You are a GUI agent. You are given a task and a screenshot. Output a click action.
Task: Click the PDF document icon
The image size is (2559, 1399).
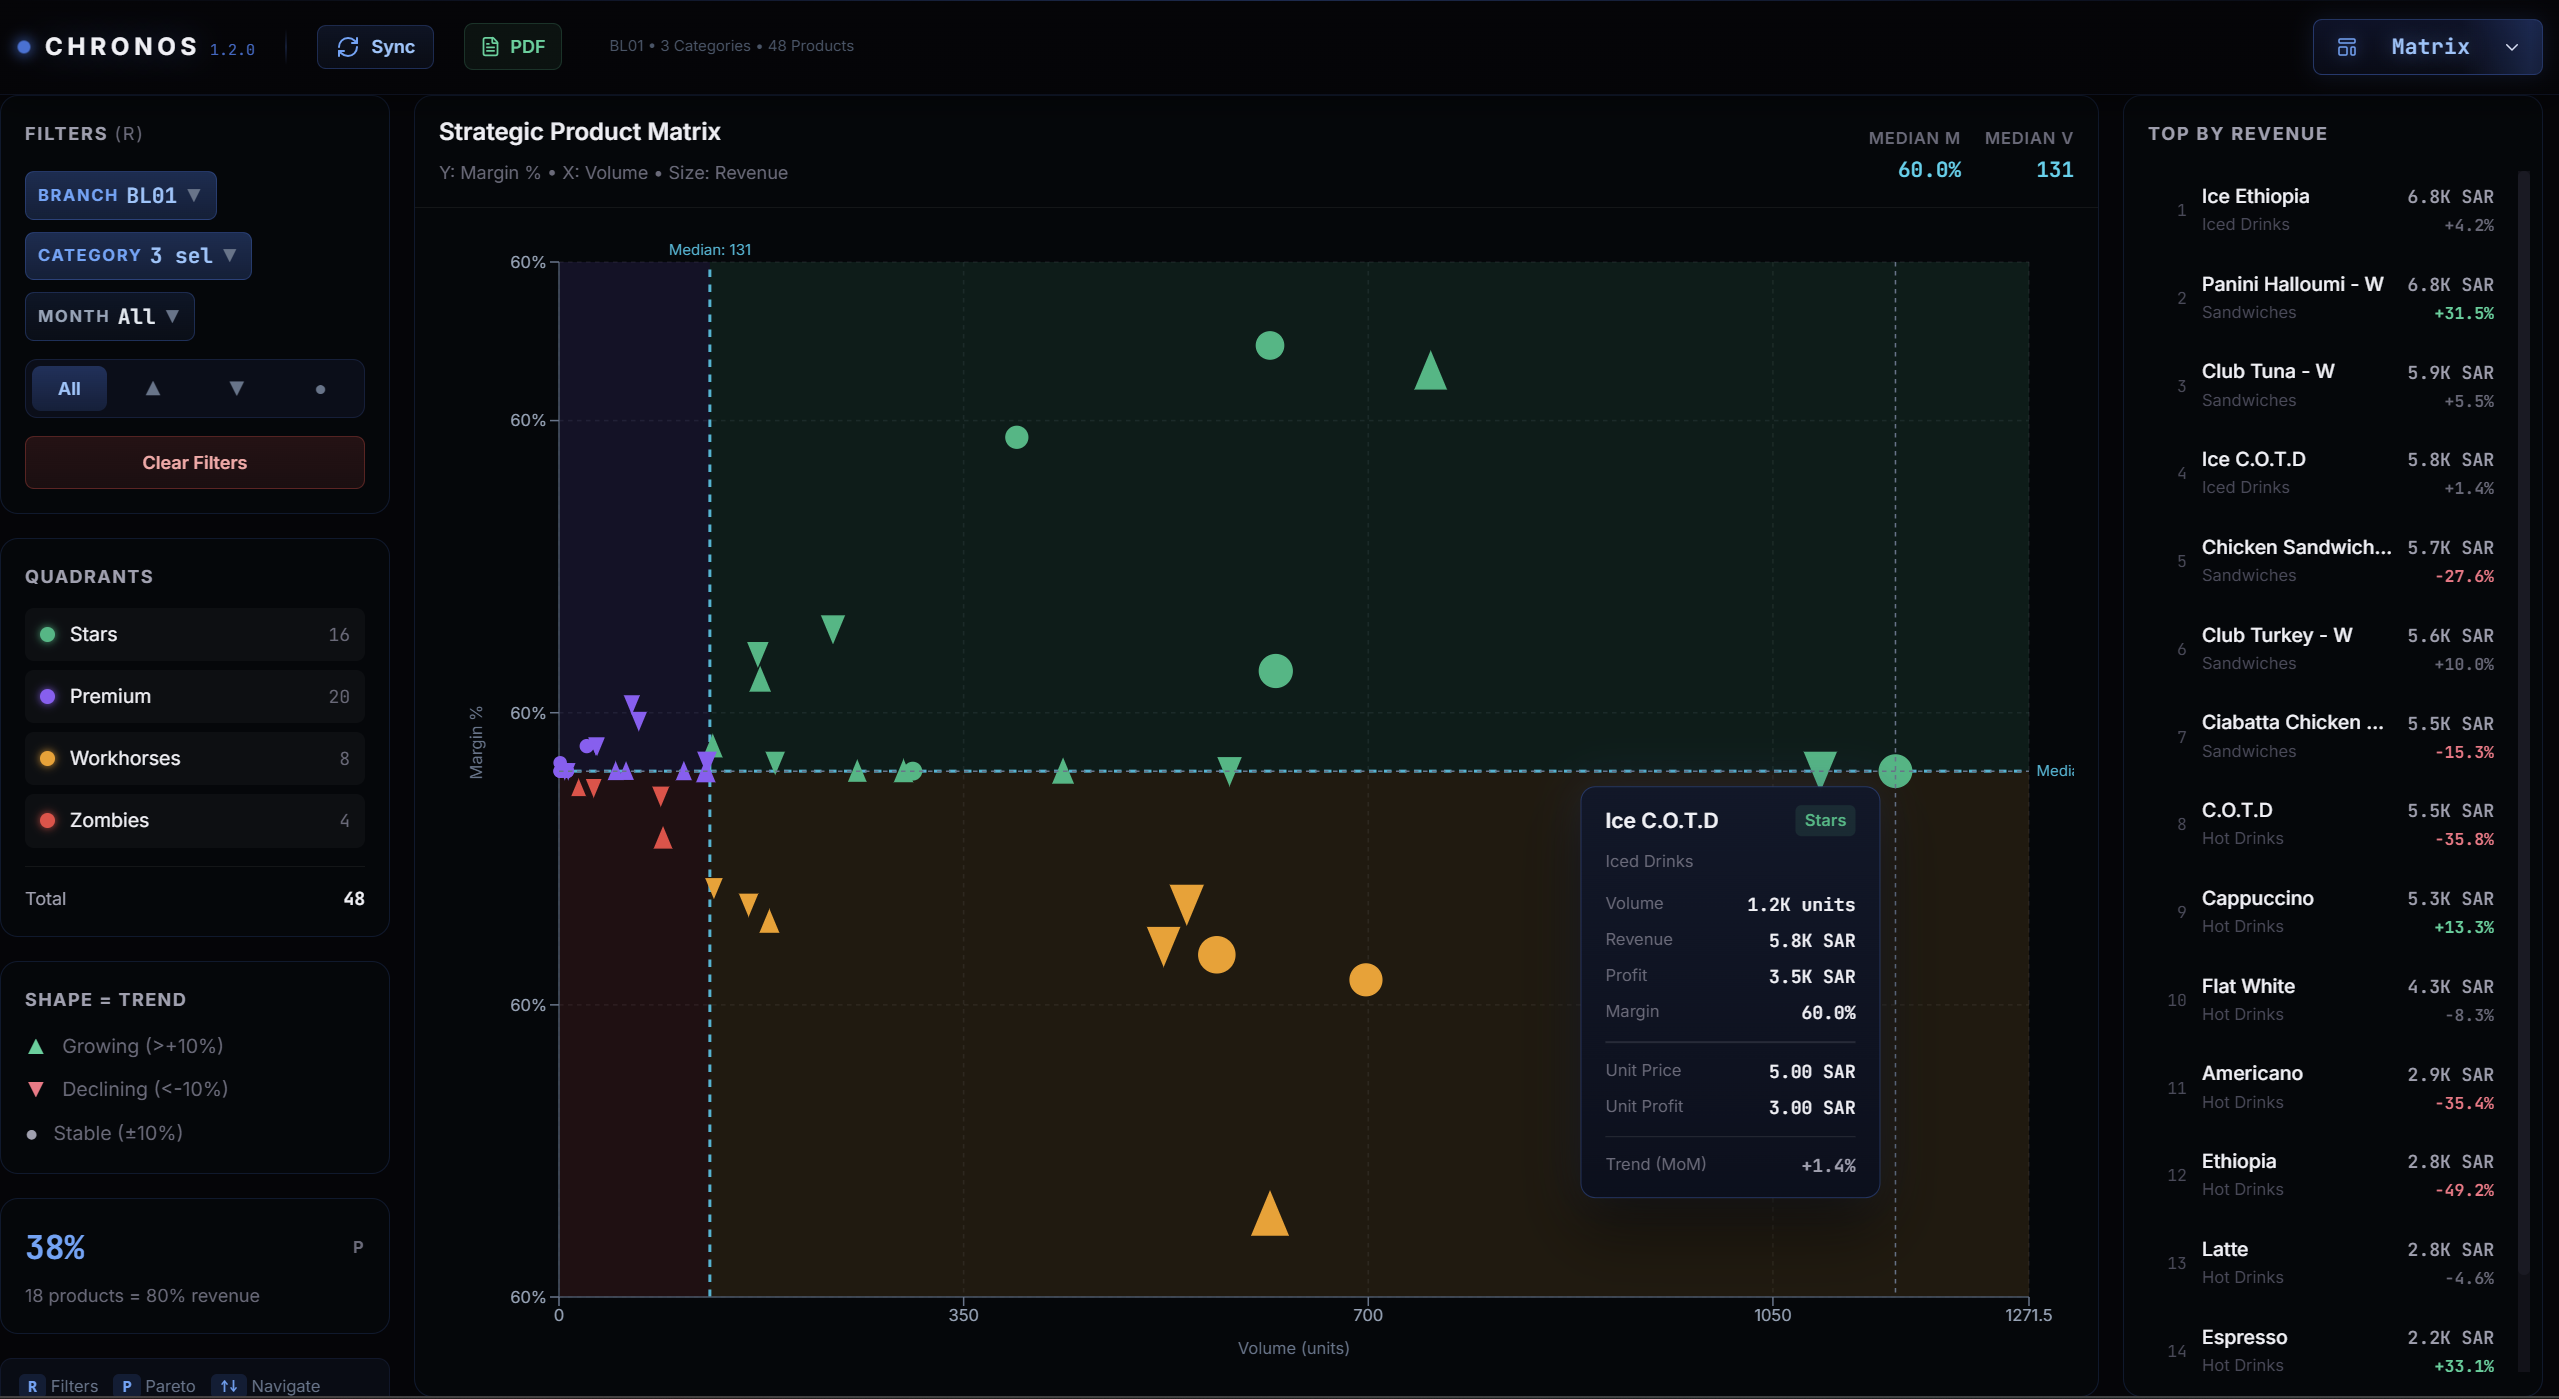[490, 47]
